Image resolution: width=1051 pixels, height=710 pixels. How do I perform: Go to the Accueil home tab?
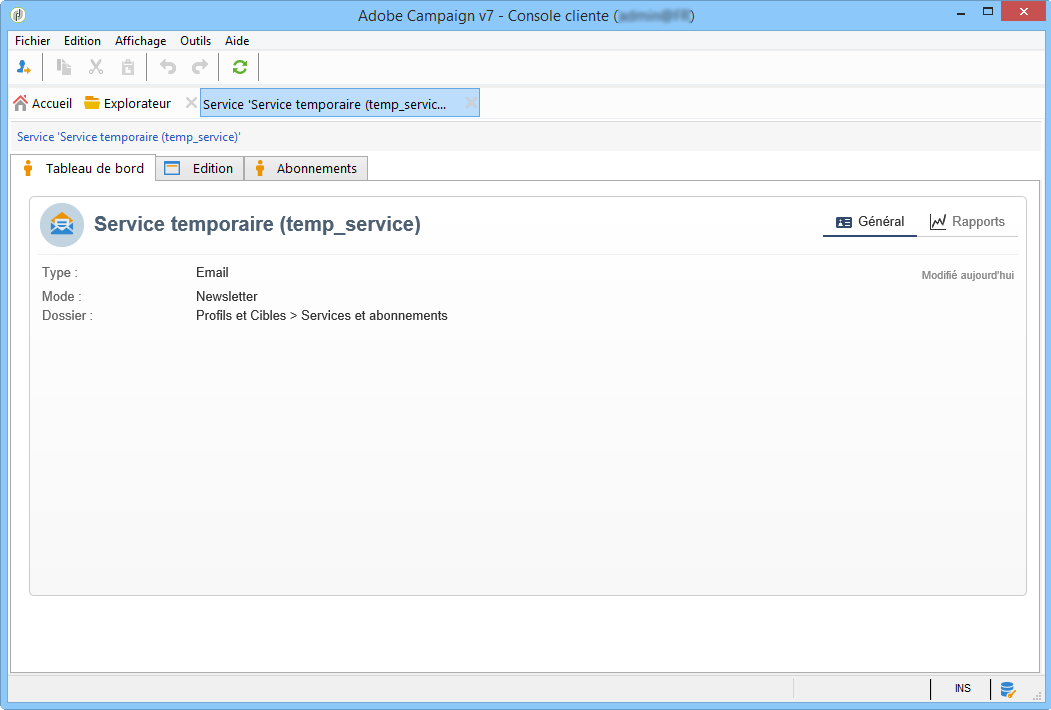click(42, 103)
